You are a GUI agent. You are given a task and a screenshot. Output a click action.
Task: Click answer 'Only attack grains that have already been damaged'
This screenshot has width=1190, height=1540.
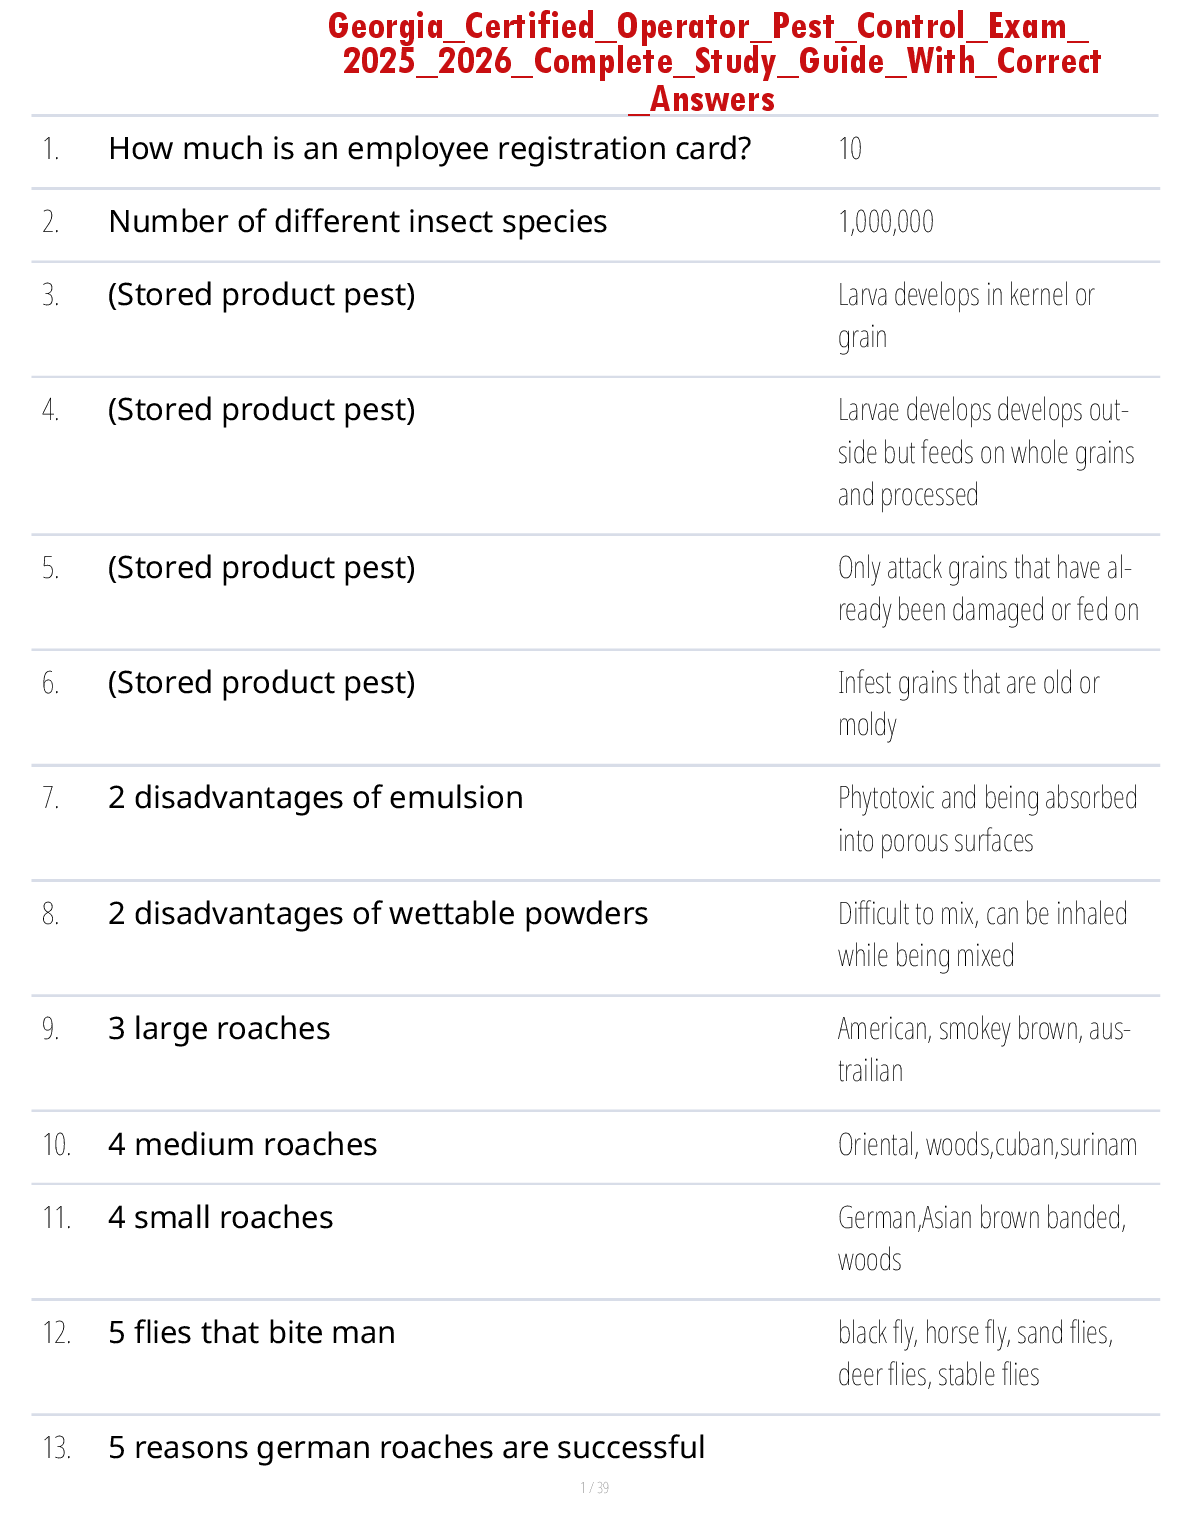(x=987, y=589)
